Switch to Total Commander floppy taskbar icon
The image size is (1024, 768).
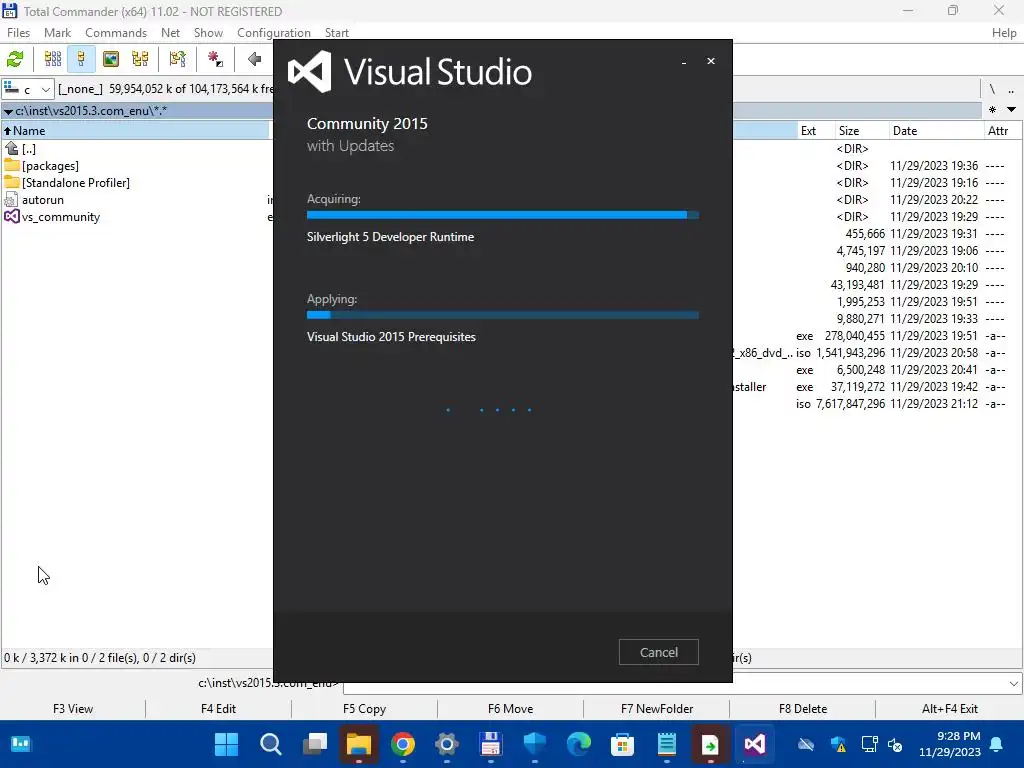tap(490, 744)
